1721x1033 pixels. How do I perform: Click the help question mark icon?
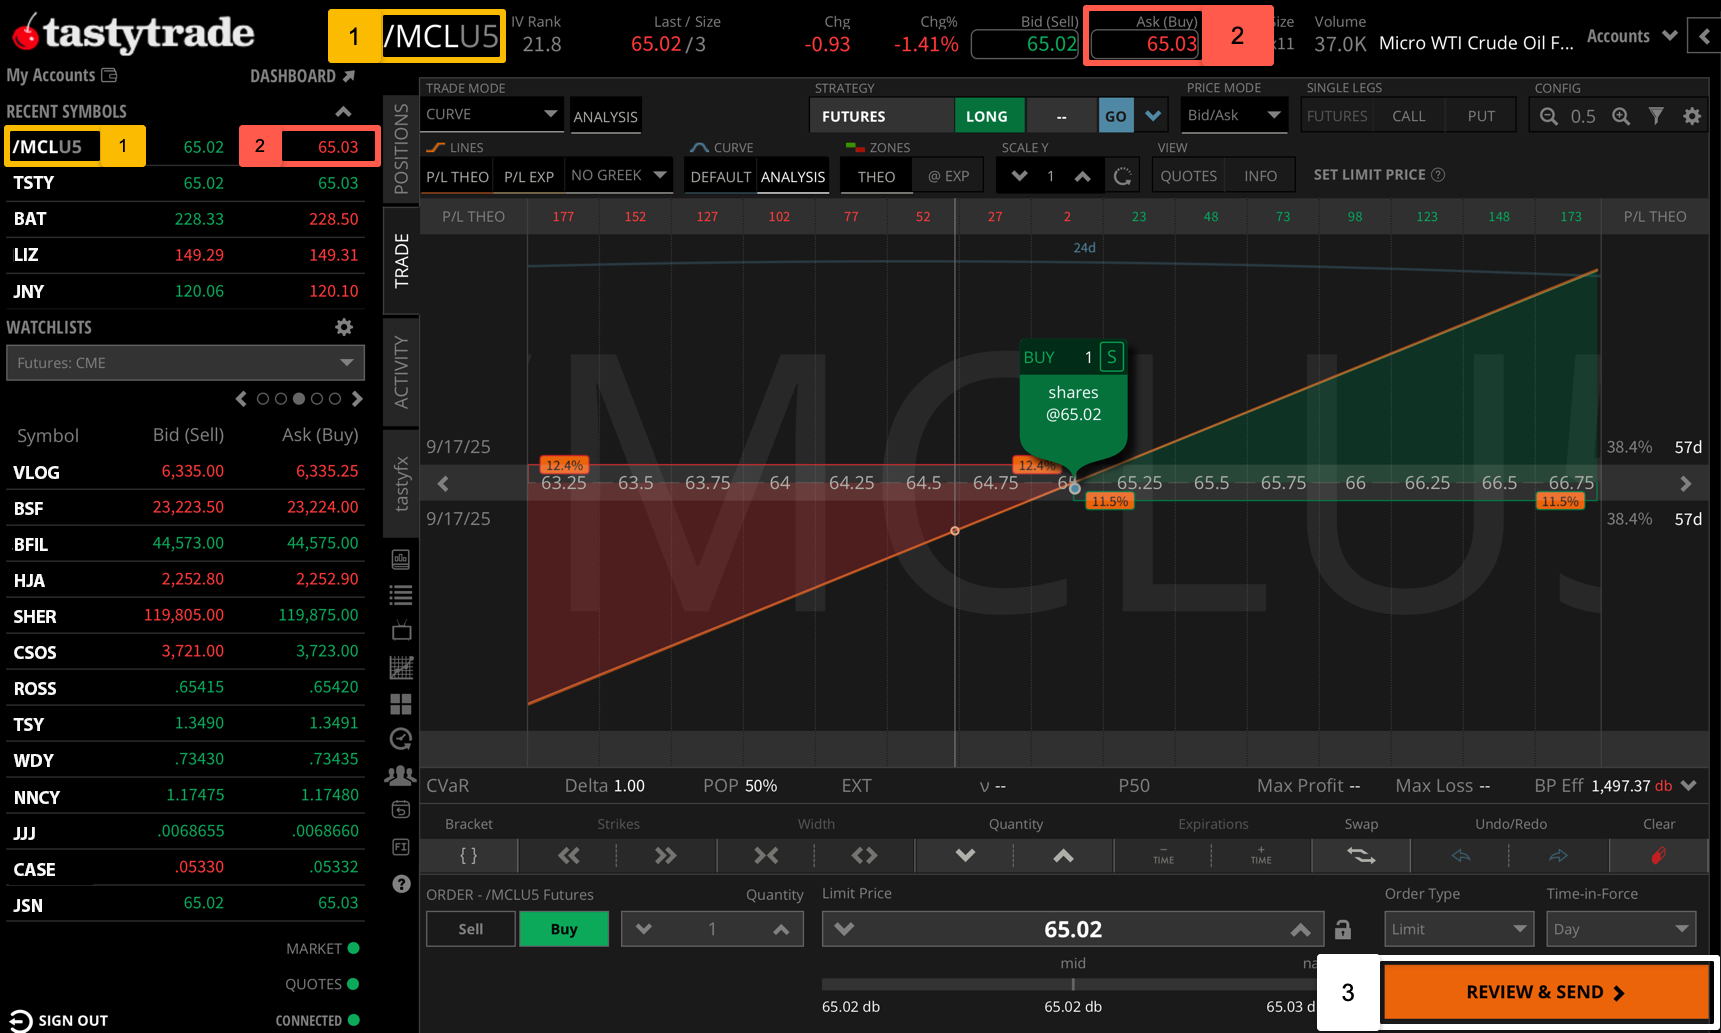point(400,884)
